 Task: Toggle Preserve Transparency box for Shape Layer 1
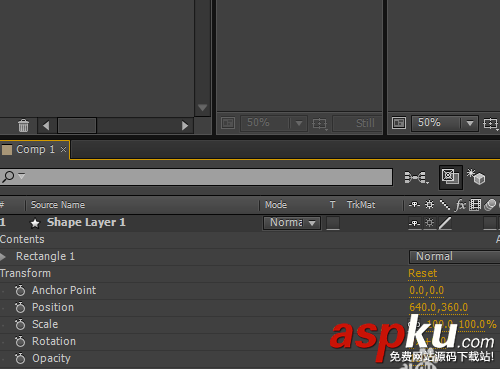click(333, 223)
